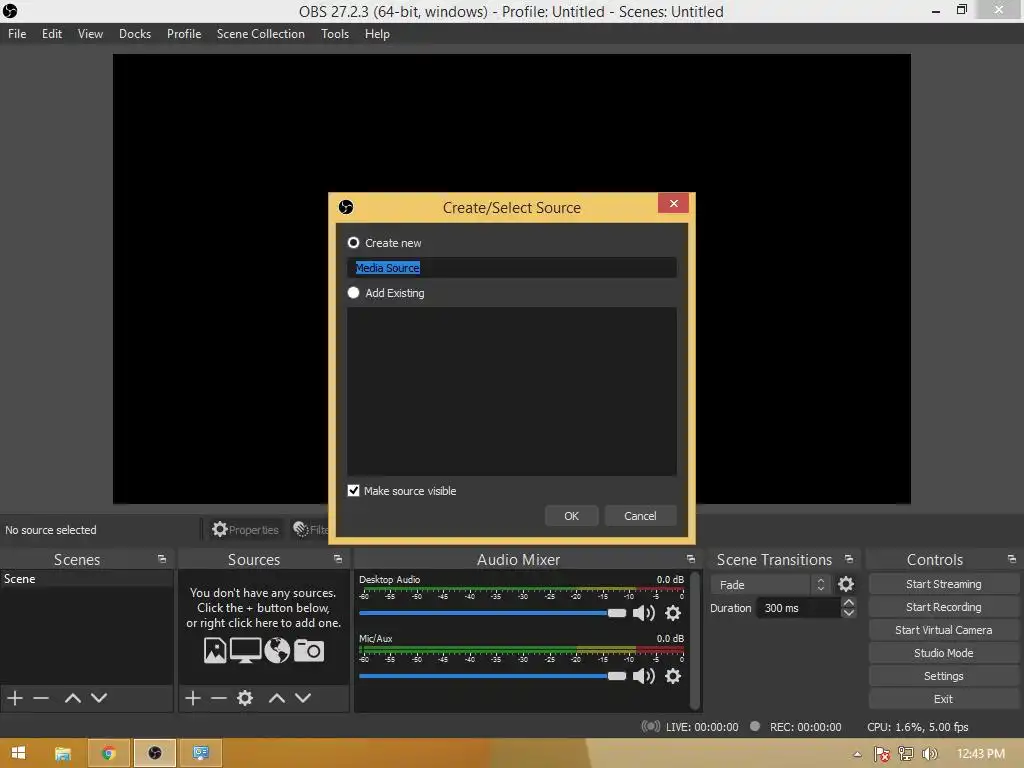
Task: Click the clock showing 12:43 PM
Action: pyautogui.click(x=981, y=754)
